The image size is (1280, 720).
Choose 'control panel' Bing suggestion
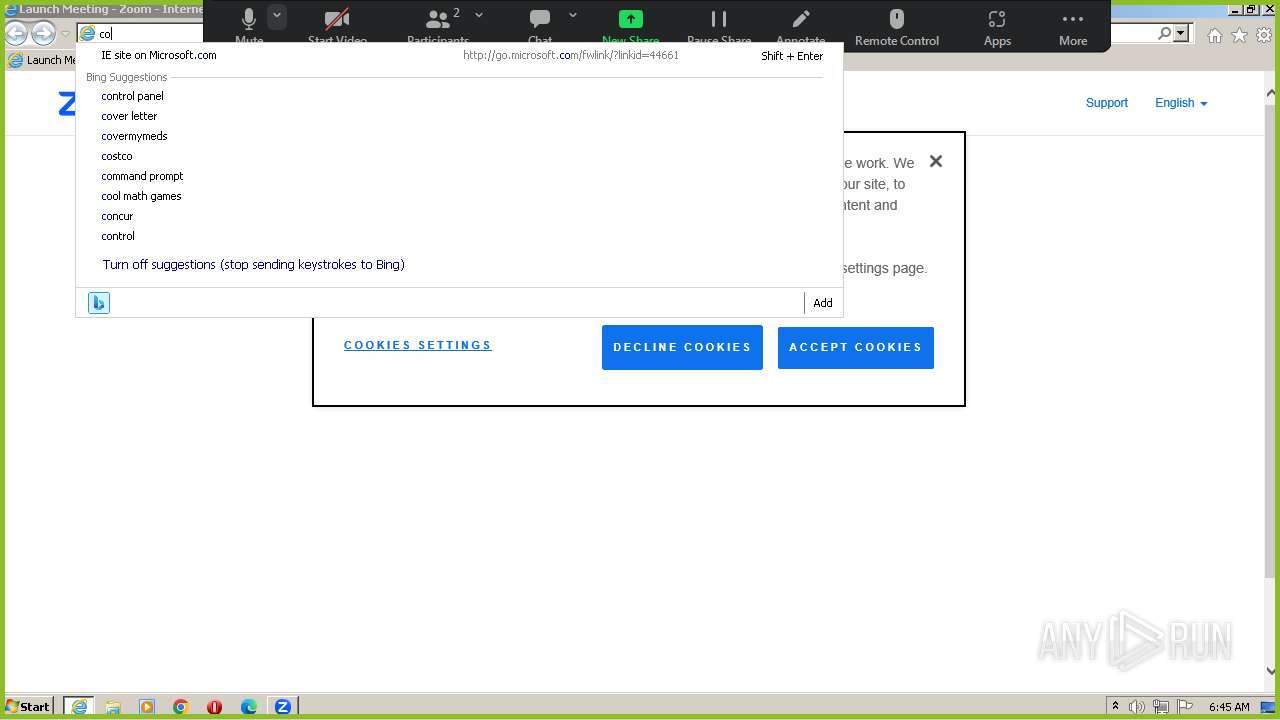click(x=132, y=96)
